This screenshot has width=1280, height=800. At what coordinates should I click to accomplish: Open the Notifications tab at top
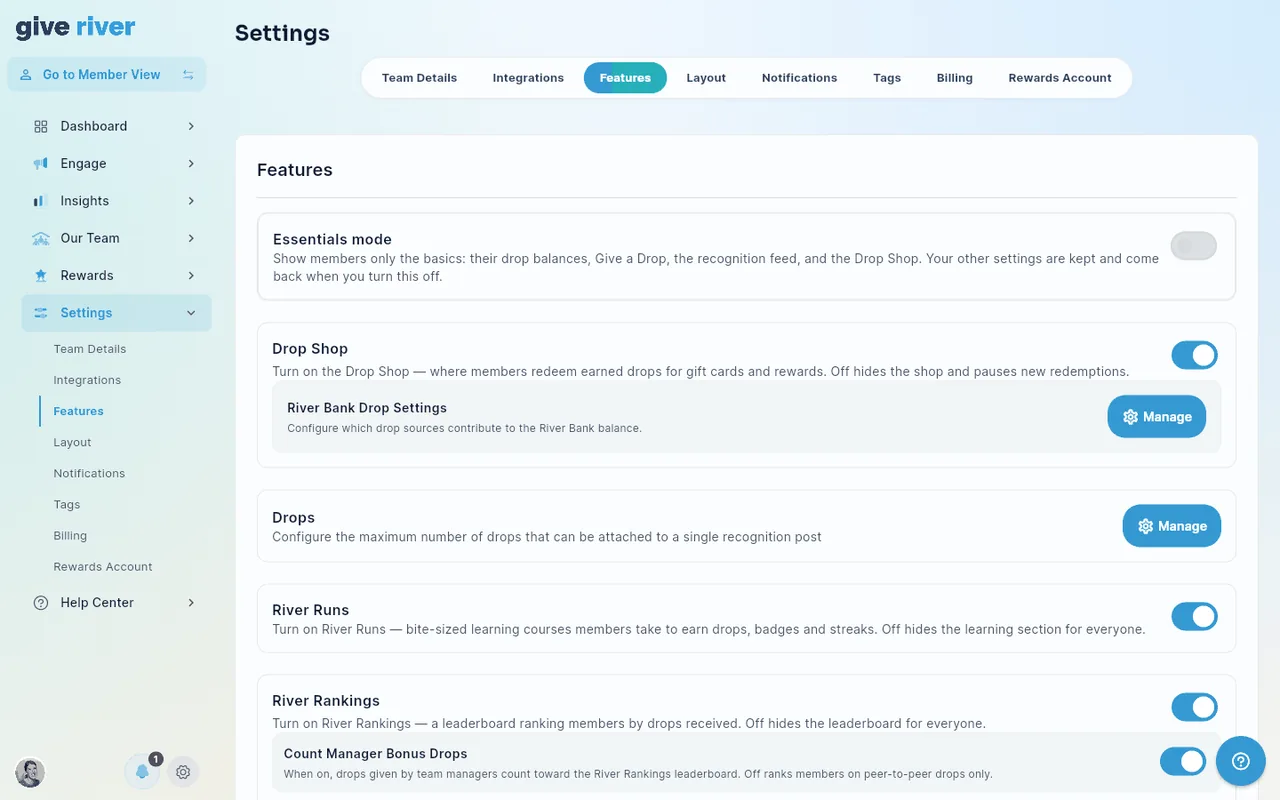click(x=799, y=78)
